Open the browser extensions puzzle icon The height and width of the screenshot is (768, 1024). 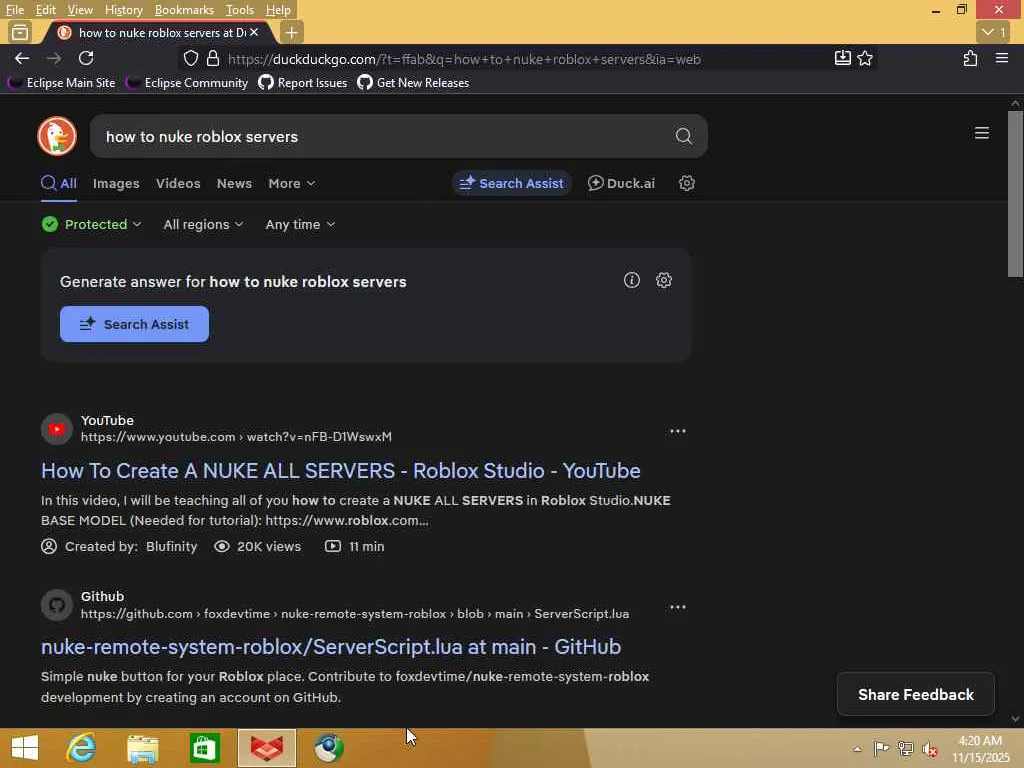point(970,58)
